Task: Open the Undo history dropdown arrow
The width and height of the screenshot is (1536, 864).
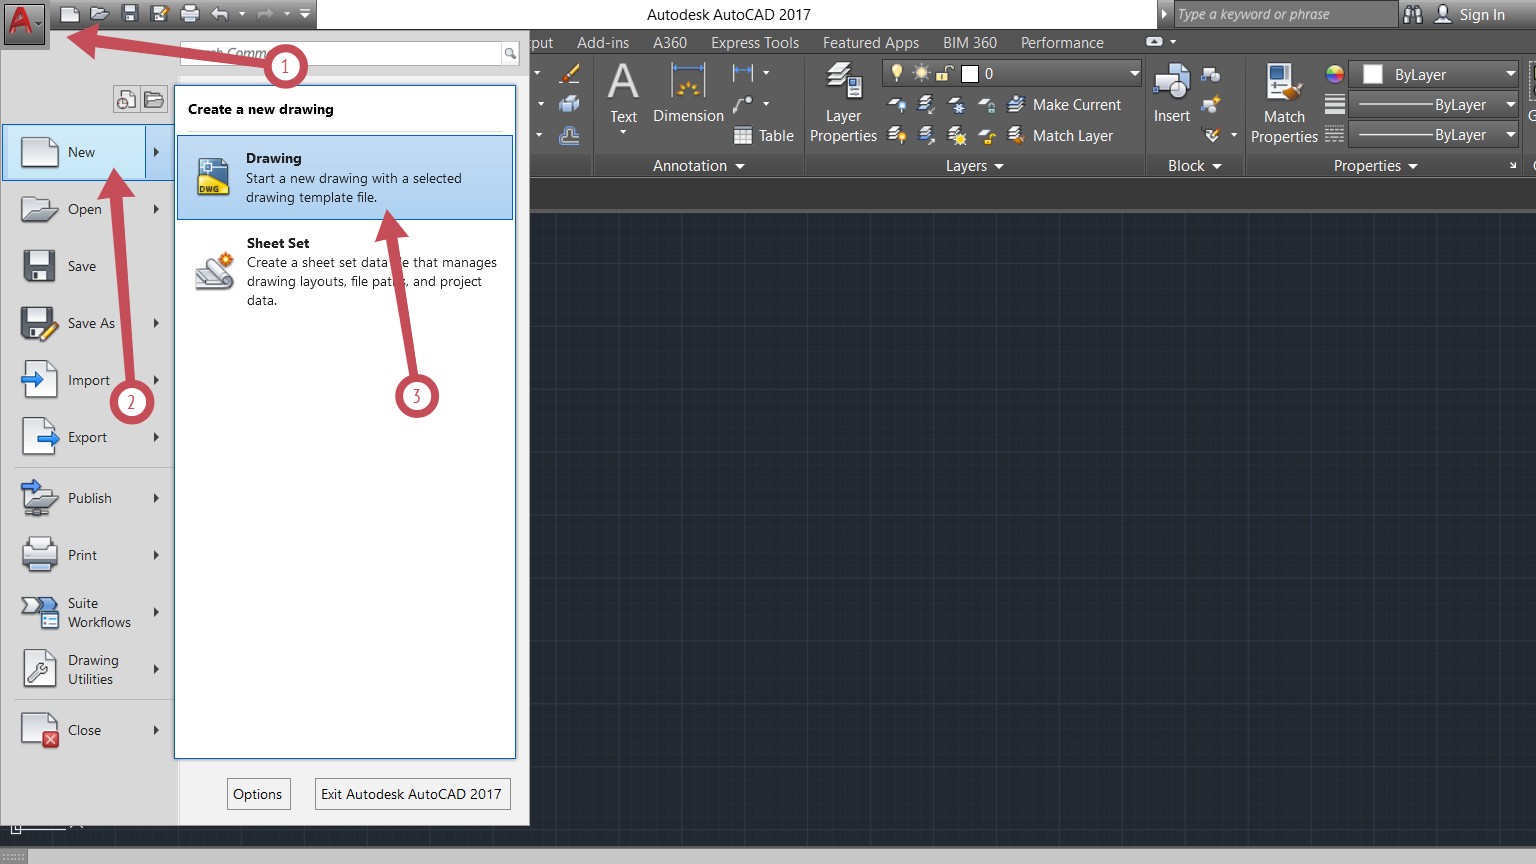Action: pos(242,14)
